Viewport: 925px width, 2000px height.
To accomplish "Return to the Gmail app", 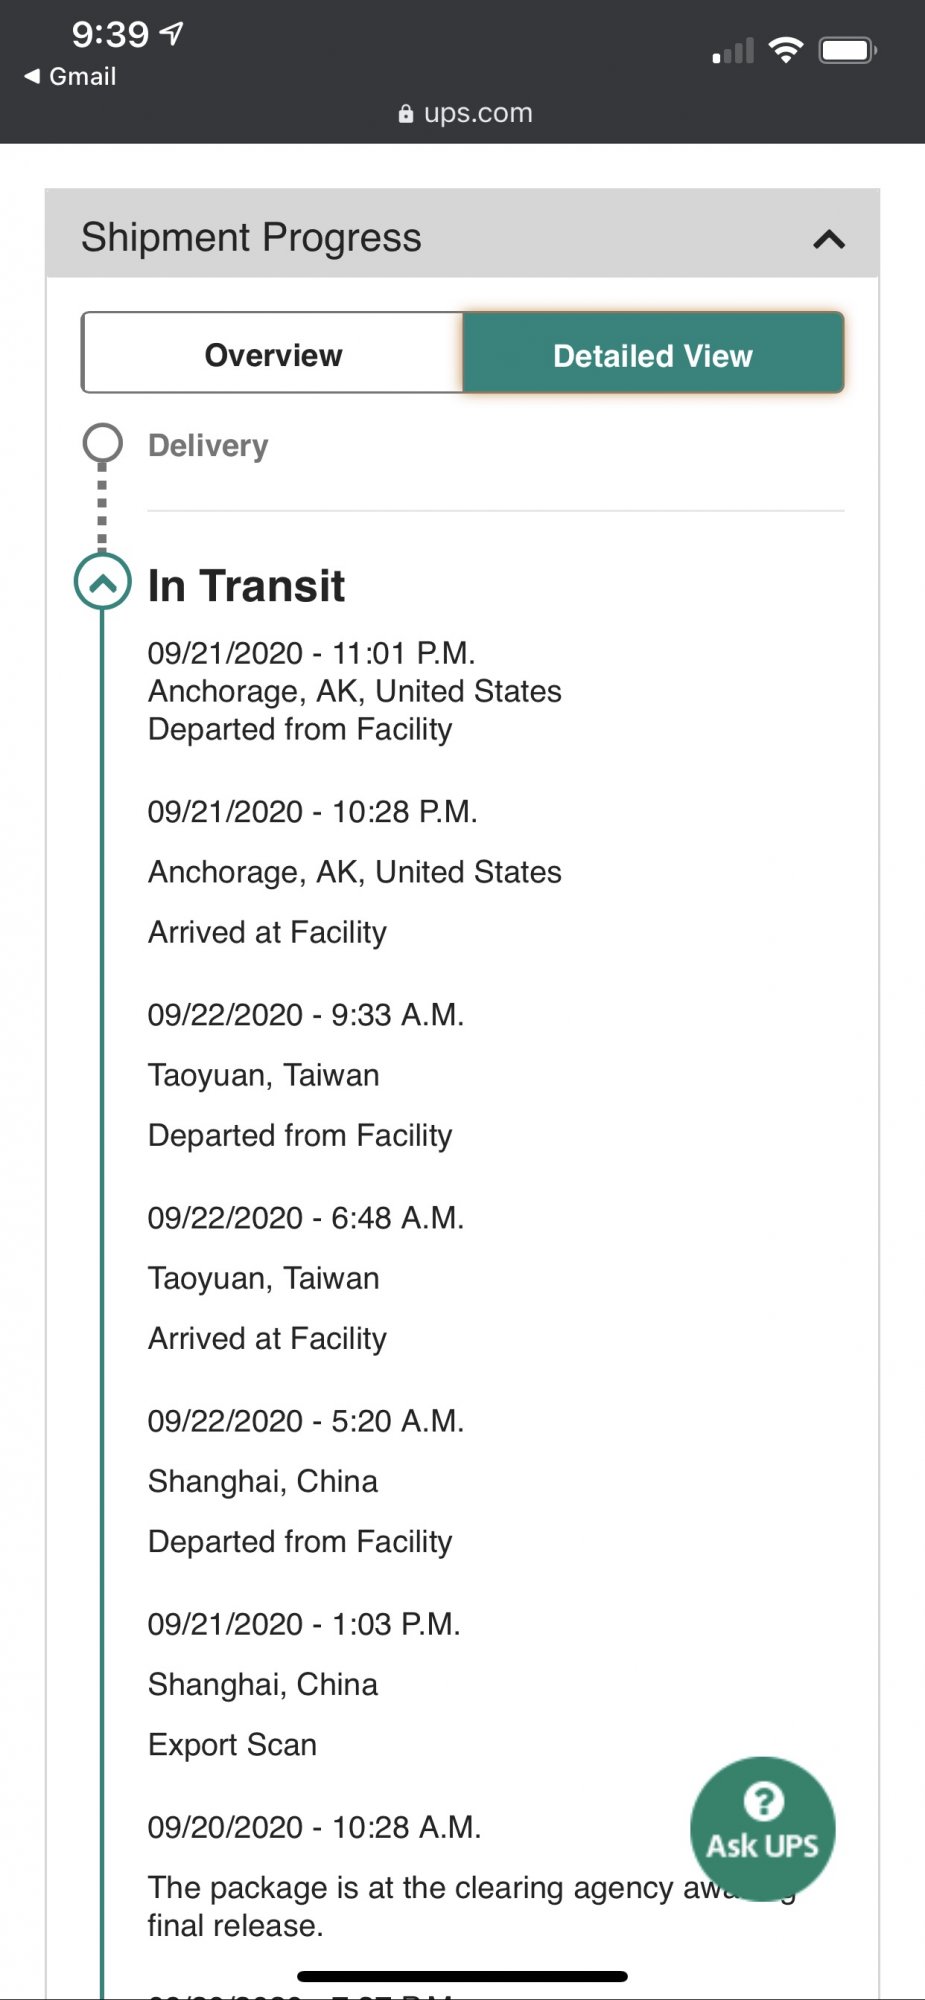I will coord(82,76).
